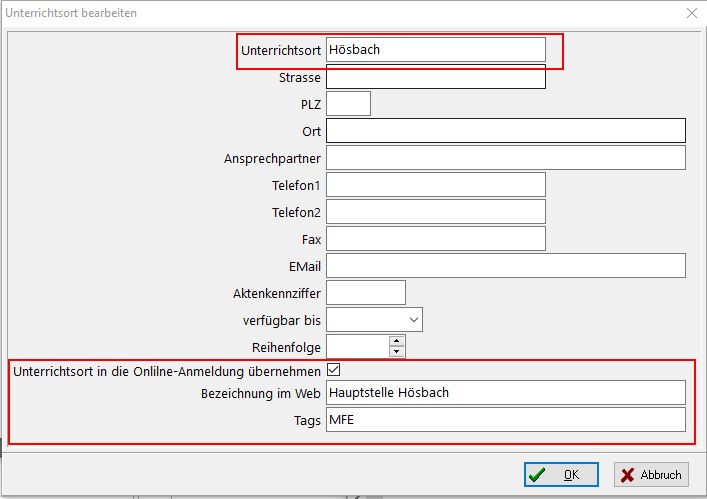Select the Tags field containing MFE
This screenshot has width=707, height=499.
pyautogui.click(x=505, y=420)
